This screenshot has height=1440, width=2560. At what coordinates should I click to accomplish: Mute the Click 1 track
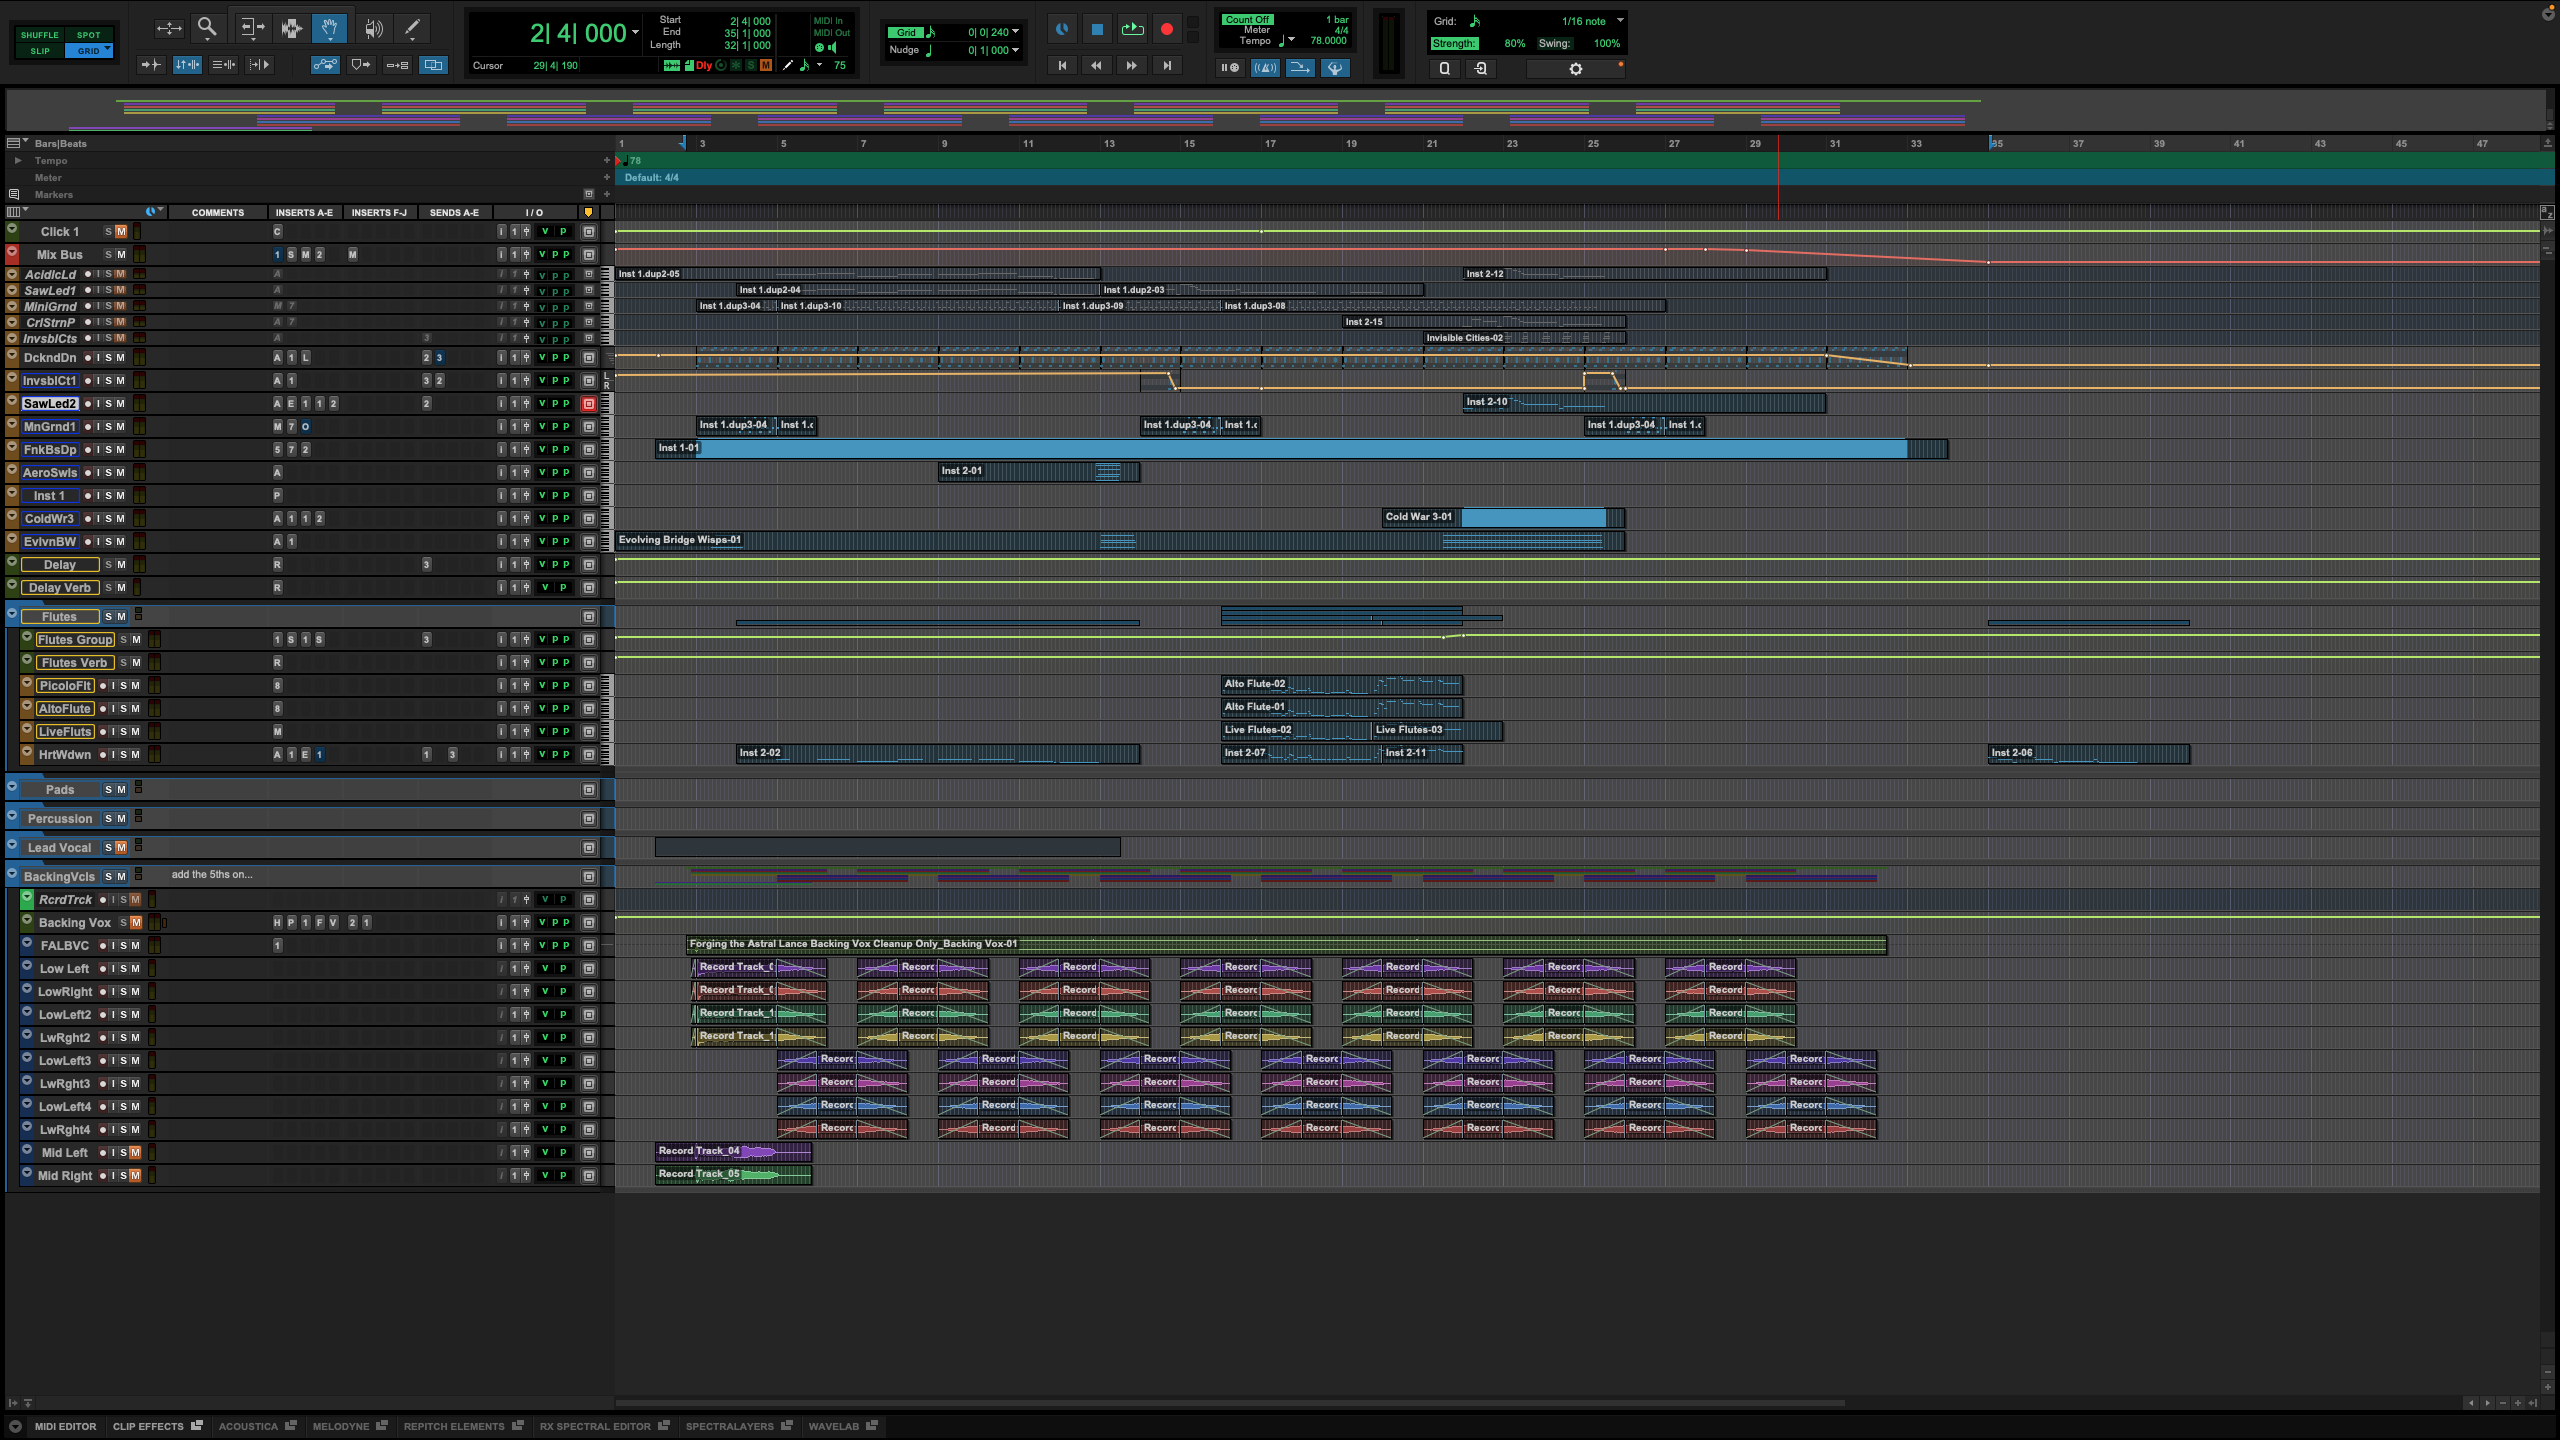(121, 232)
